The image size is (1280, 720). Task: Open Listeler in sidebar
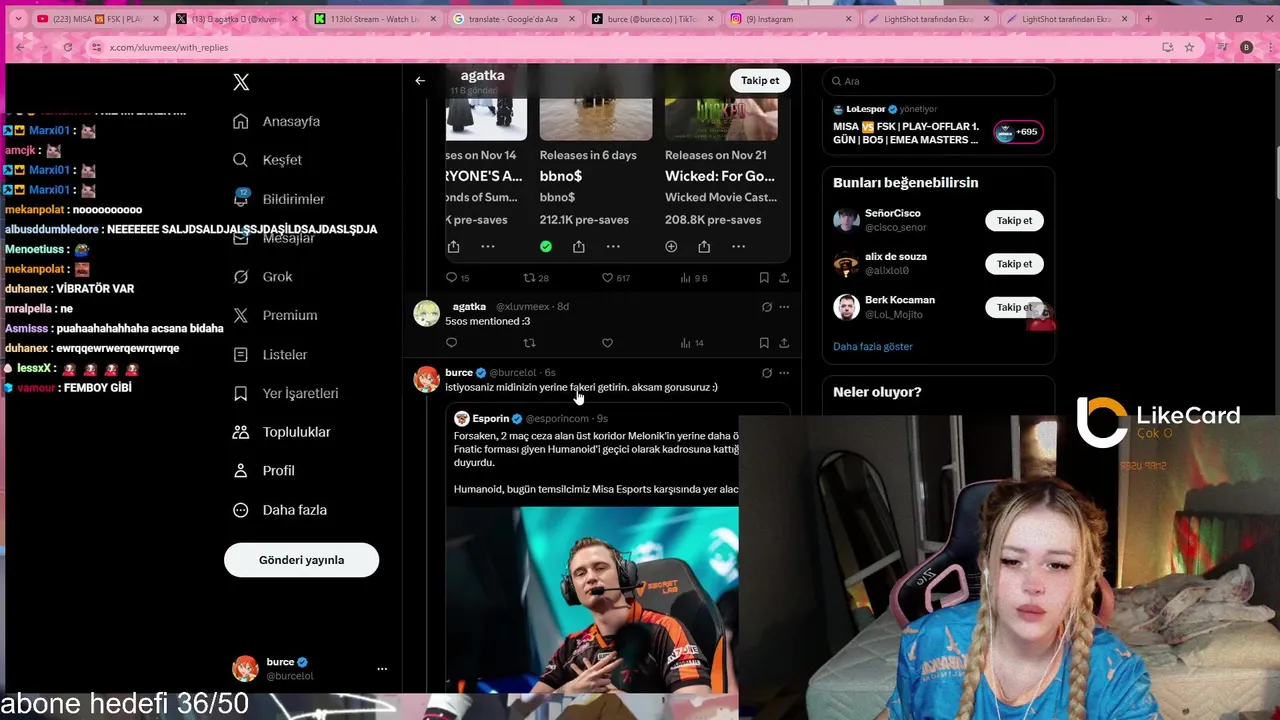[x=270, y=355]
